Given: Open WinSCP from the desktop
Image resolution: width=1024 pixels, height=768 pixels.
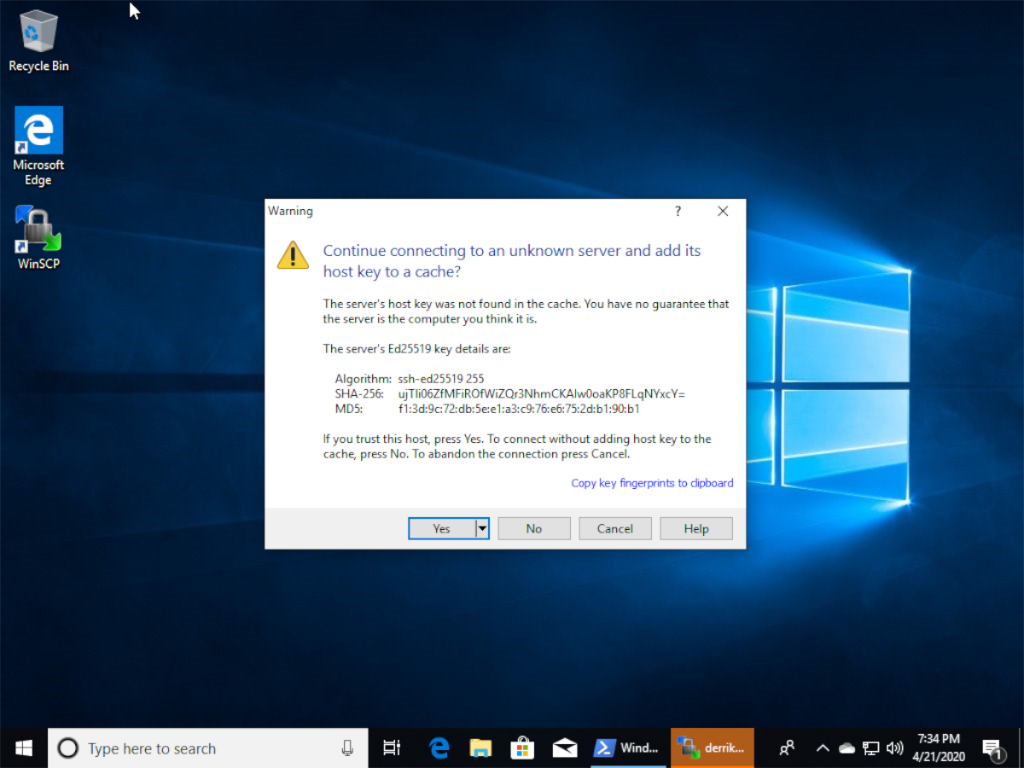Looking at the screenshot, I should pos(37,235).
